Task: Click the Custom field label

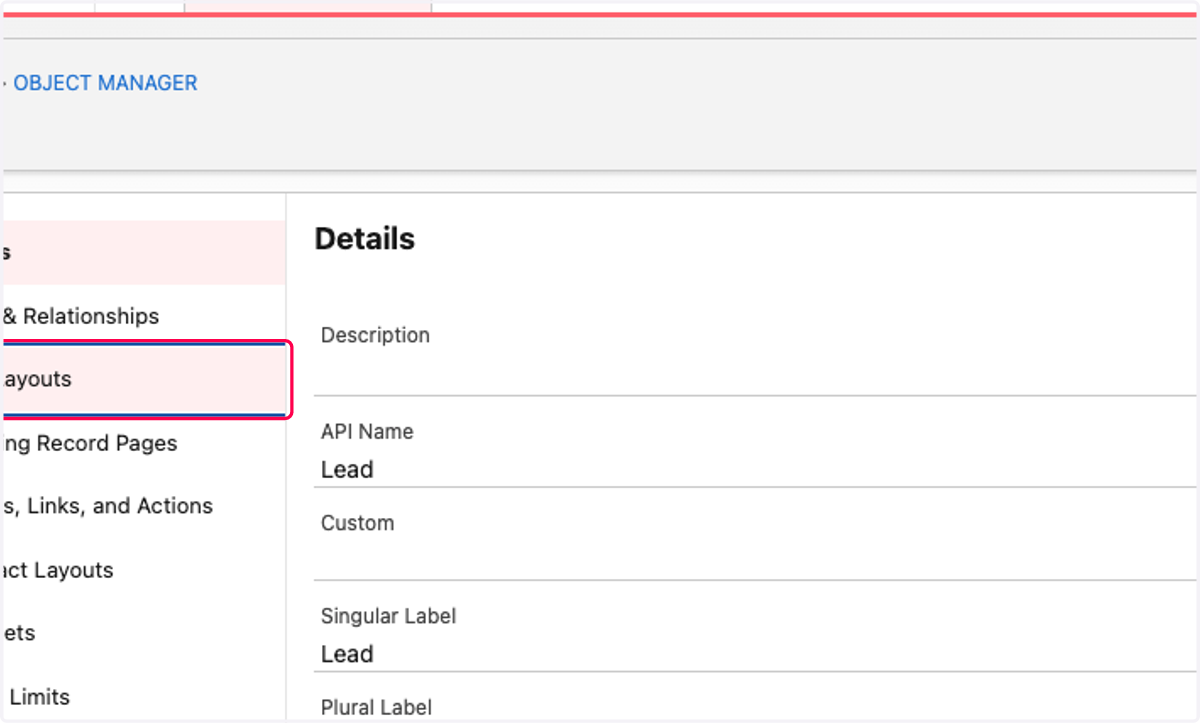Action: coord(357,523)
